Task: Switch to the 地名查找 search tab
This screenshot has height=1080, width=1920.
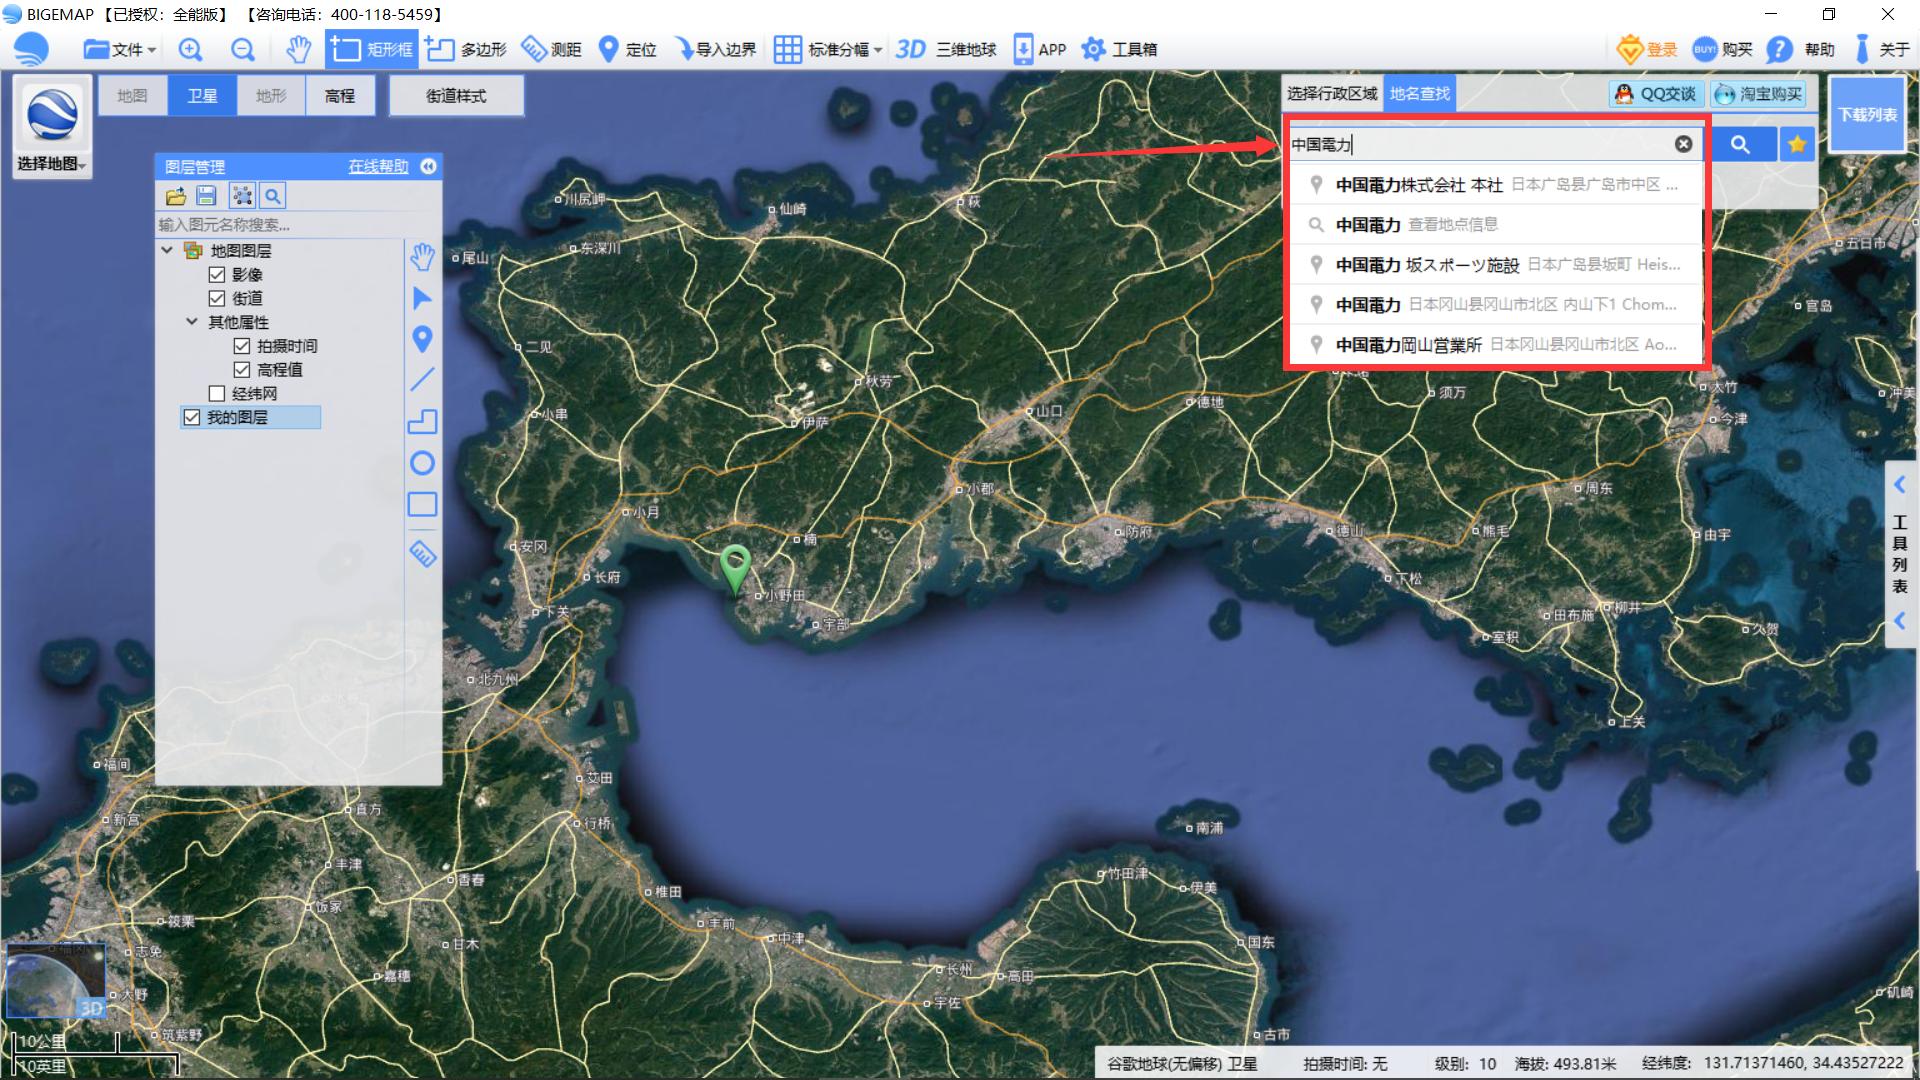Action: (x=1419, y=93)
